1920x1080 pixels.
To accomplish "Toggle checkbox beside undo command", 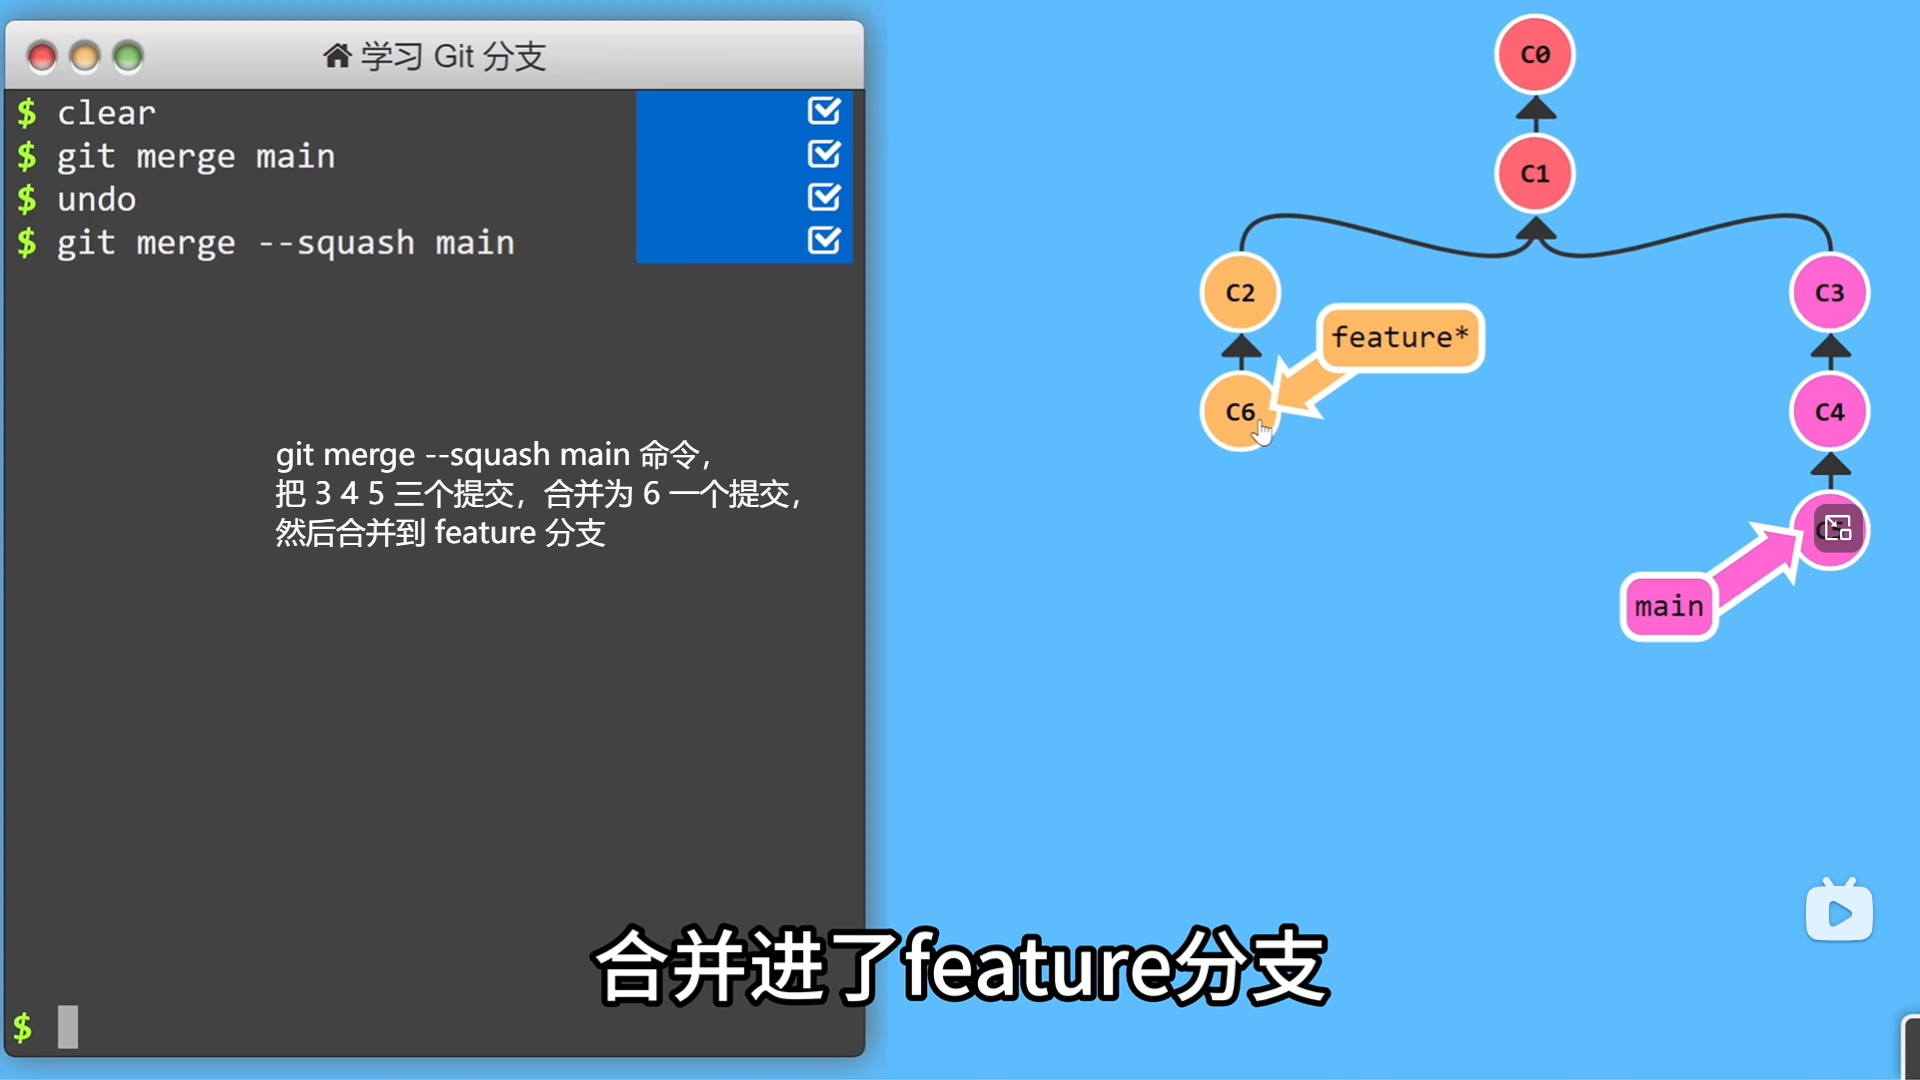I will 824,197.
